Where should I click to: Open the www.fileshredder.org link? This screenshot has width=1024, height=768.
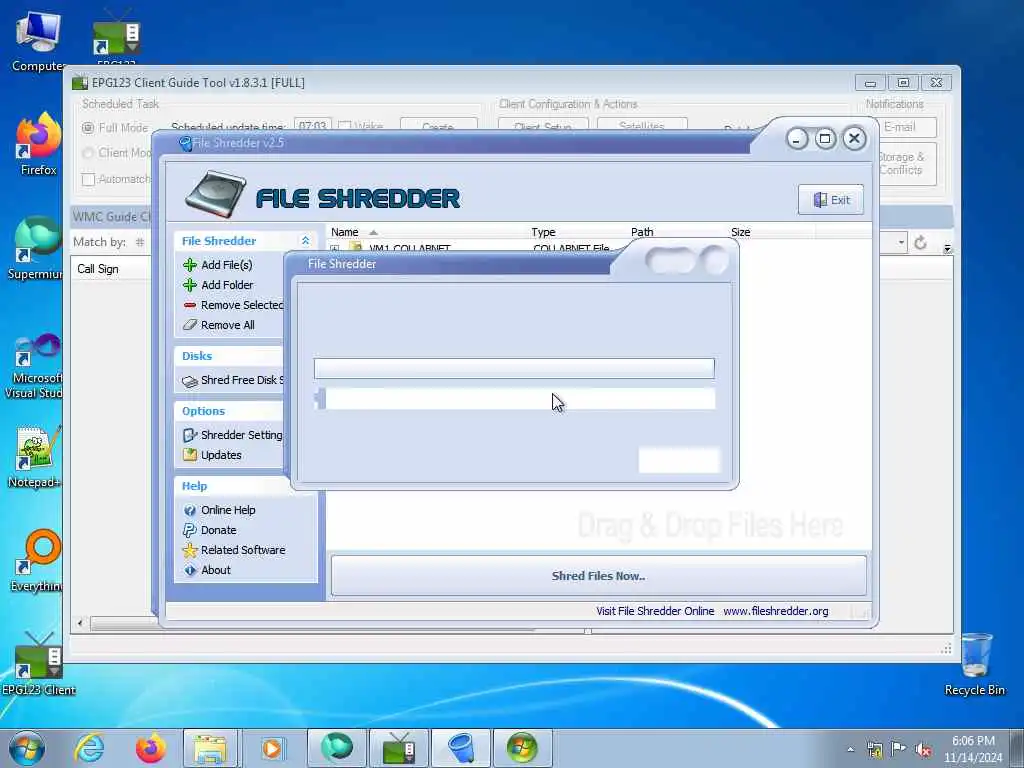click(x=776, y=611)
